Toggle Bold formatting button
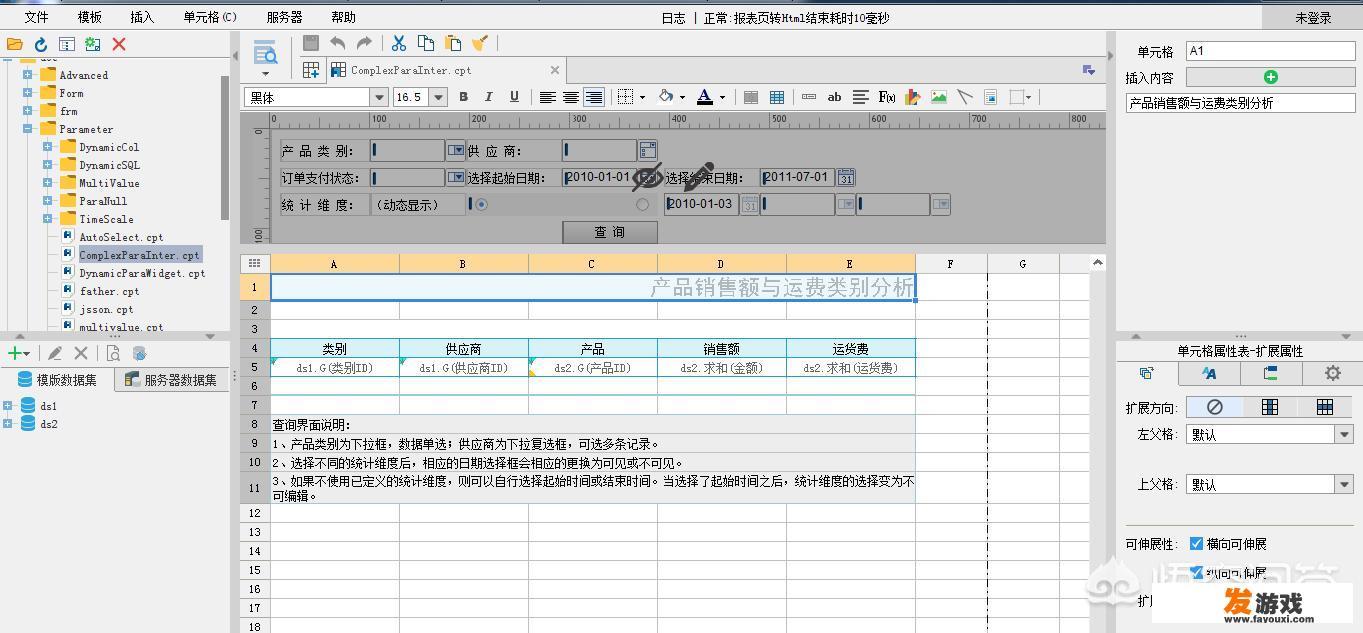 point(463,97)
